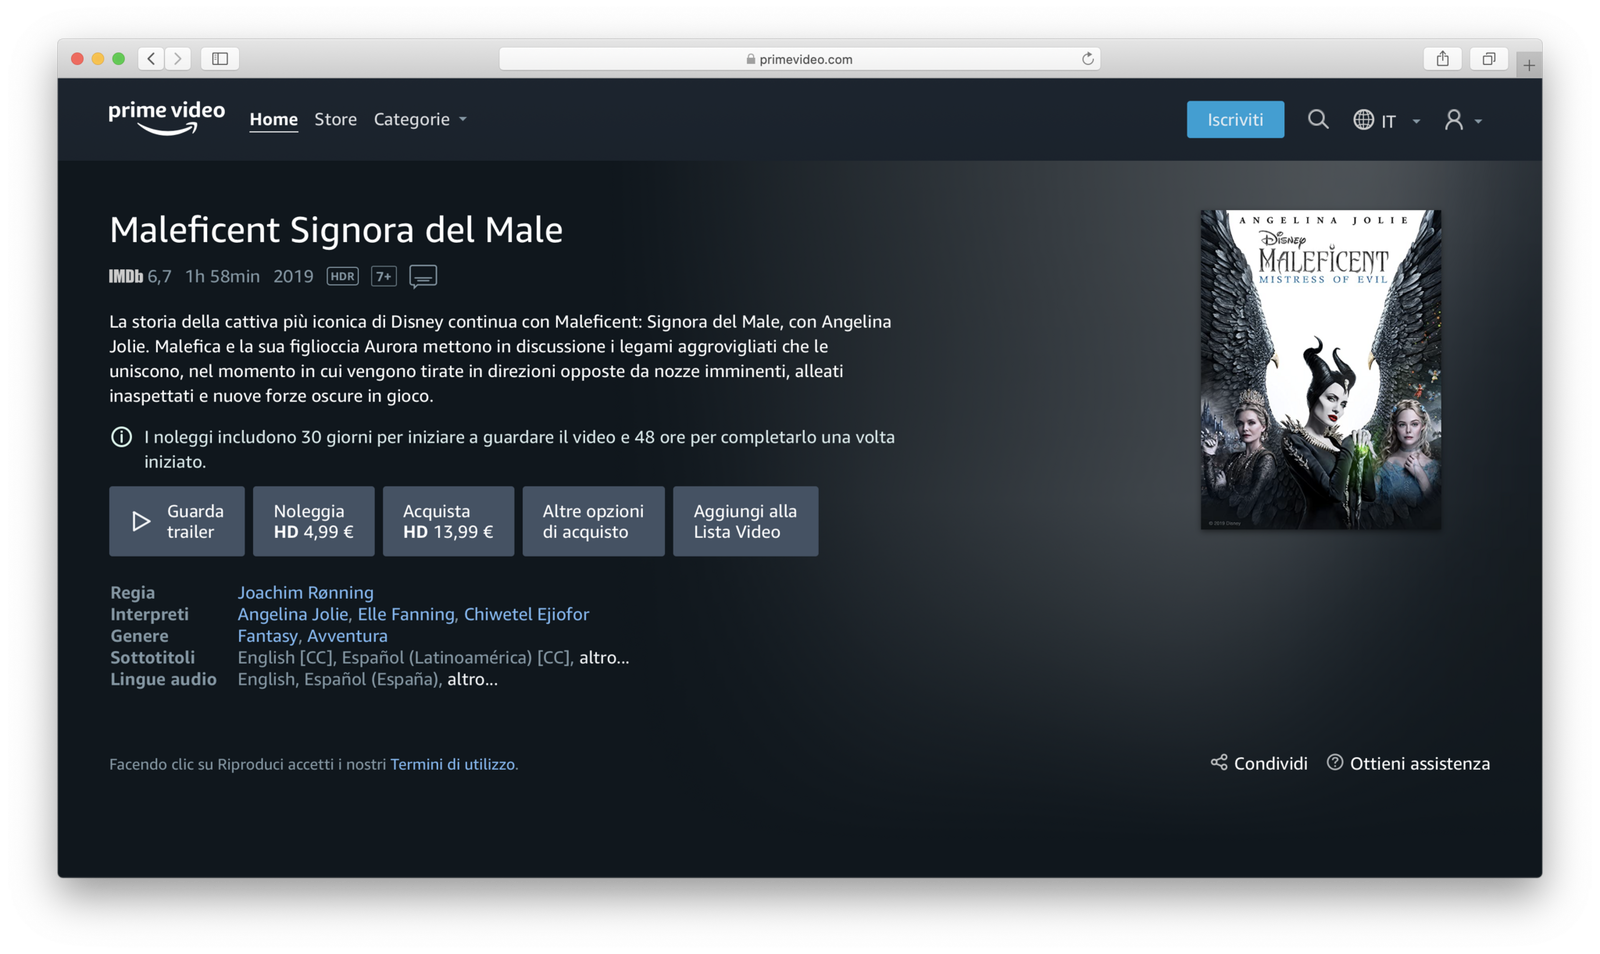The image size is (1600, 954).
Task: Click the globe language icon
Action: tap(1363, 120)
